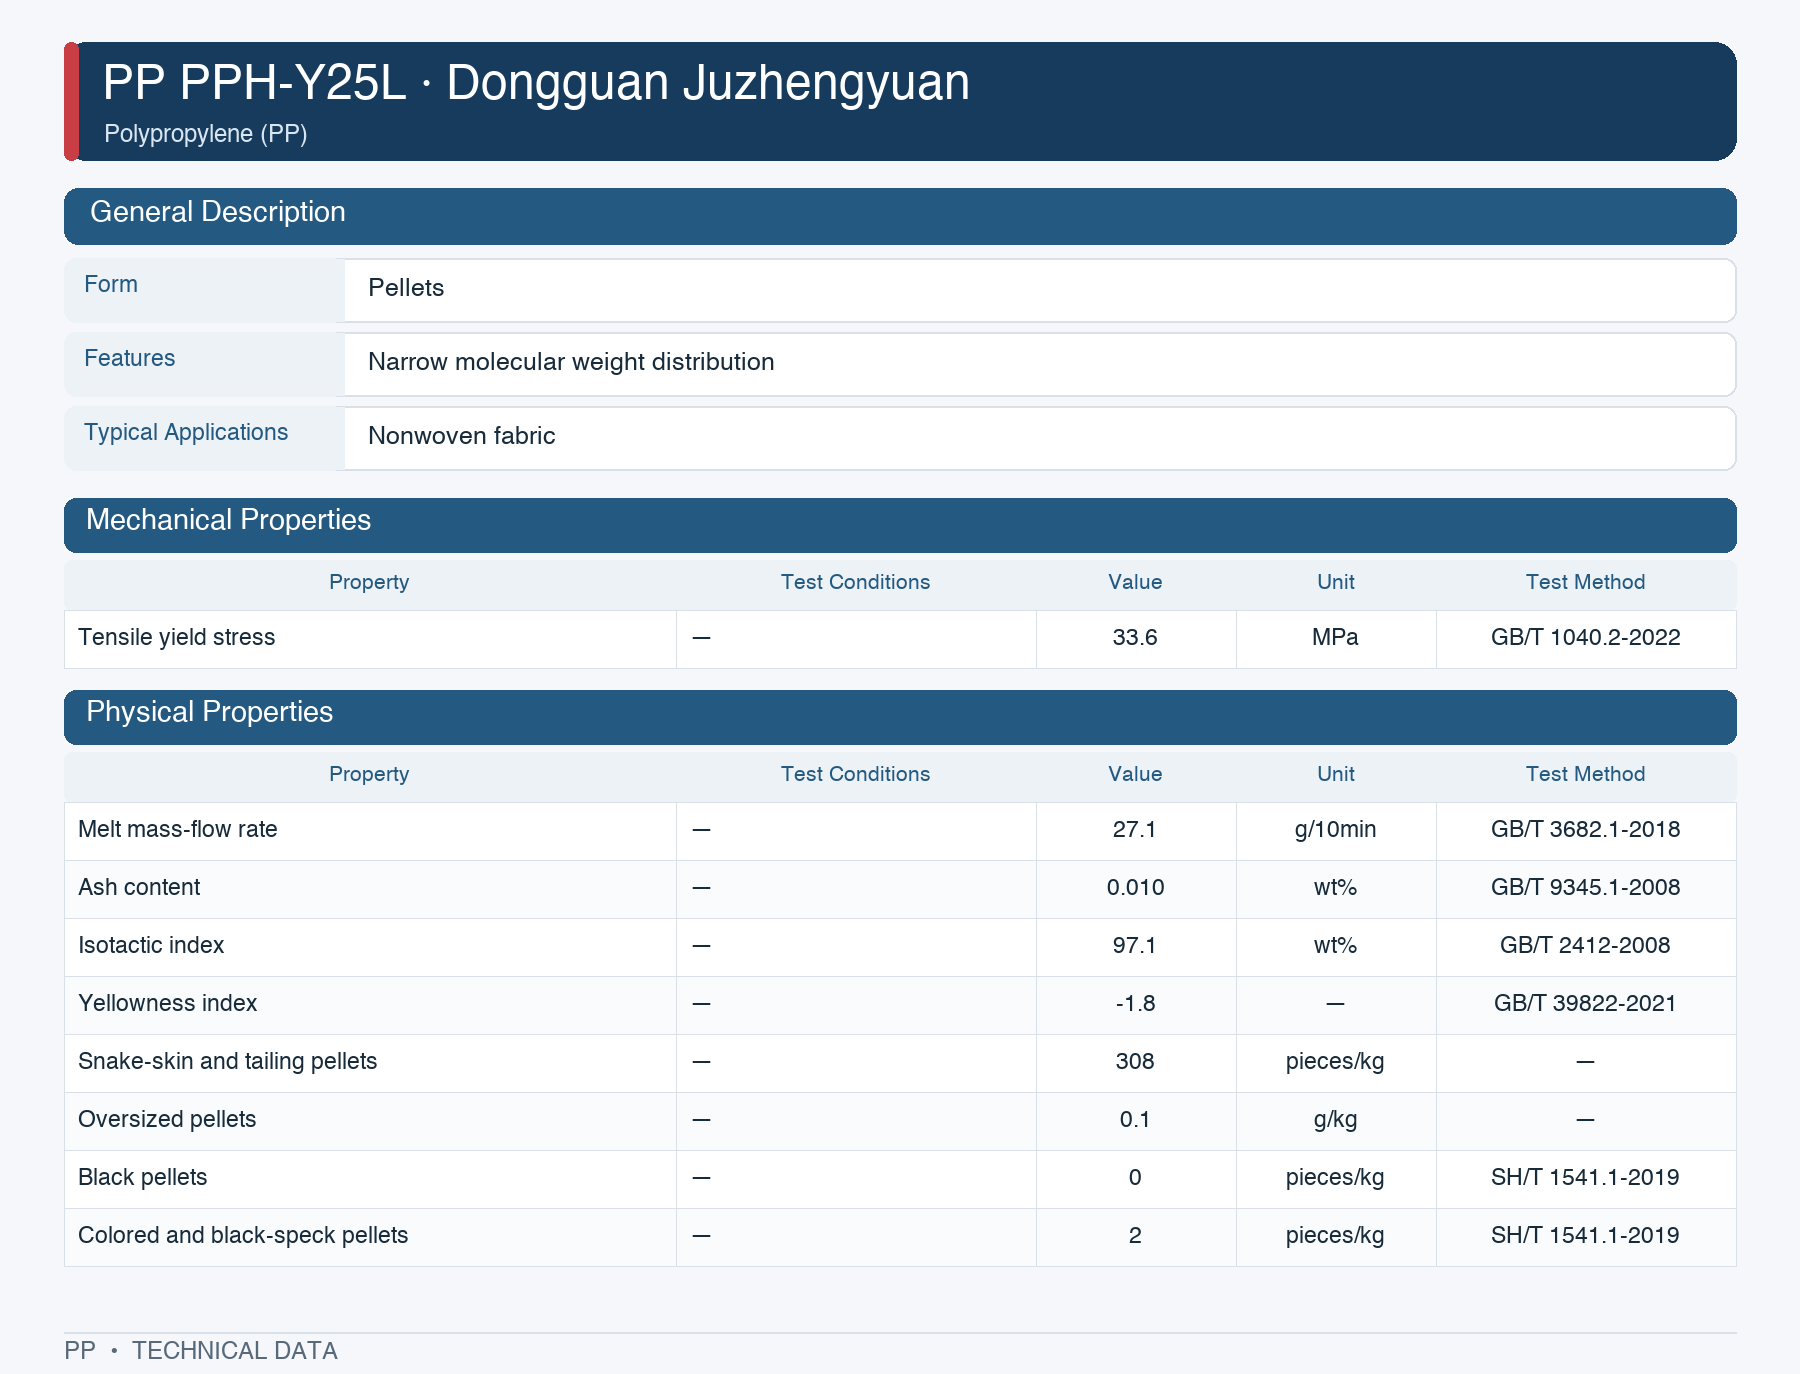Click the PP • TECHNICAL DATA footer
The height and width of the screenshot is (1374, 1800).
click(201, 1351)
